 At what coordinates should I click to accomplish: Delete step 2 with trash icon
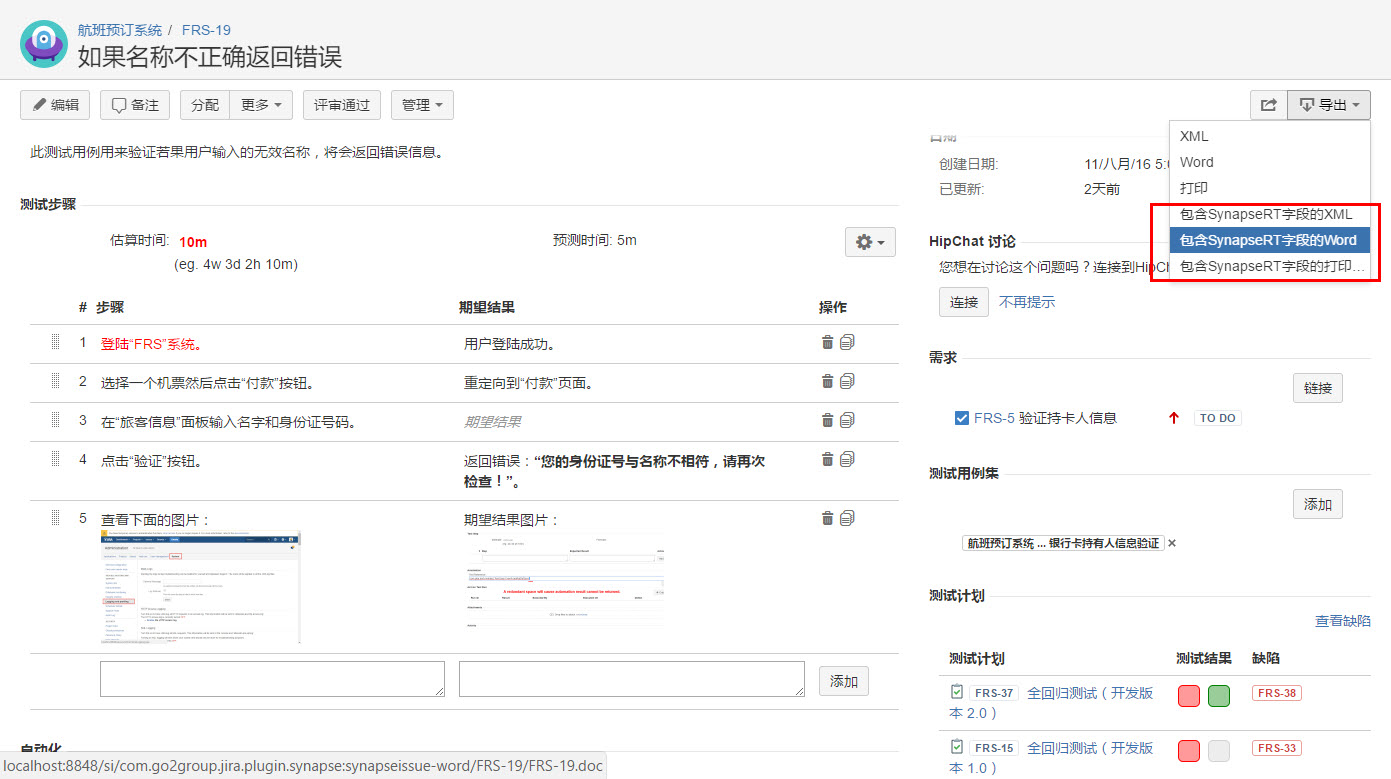click(x=827, y=381)
